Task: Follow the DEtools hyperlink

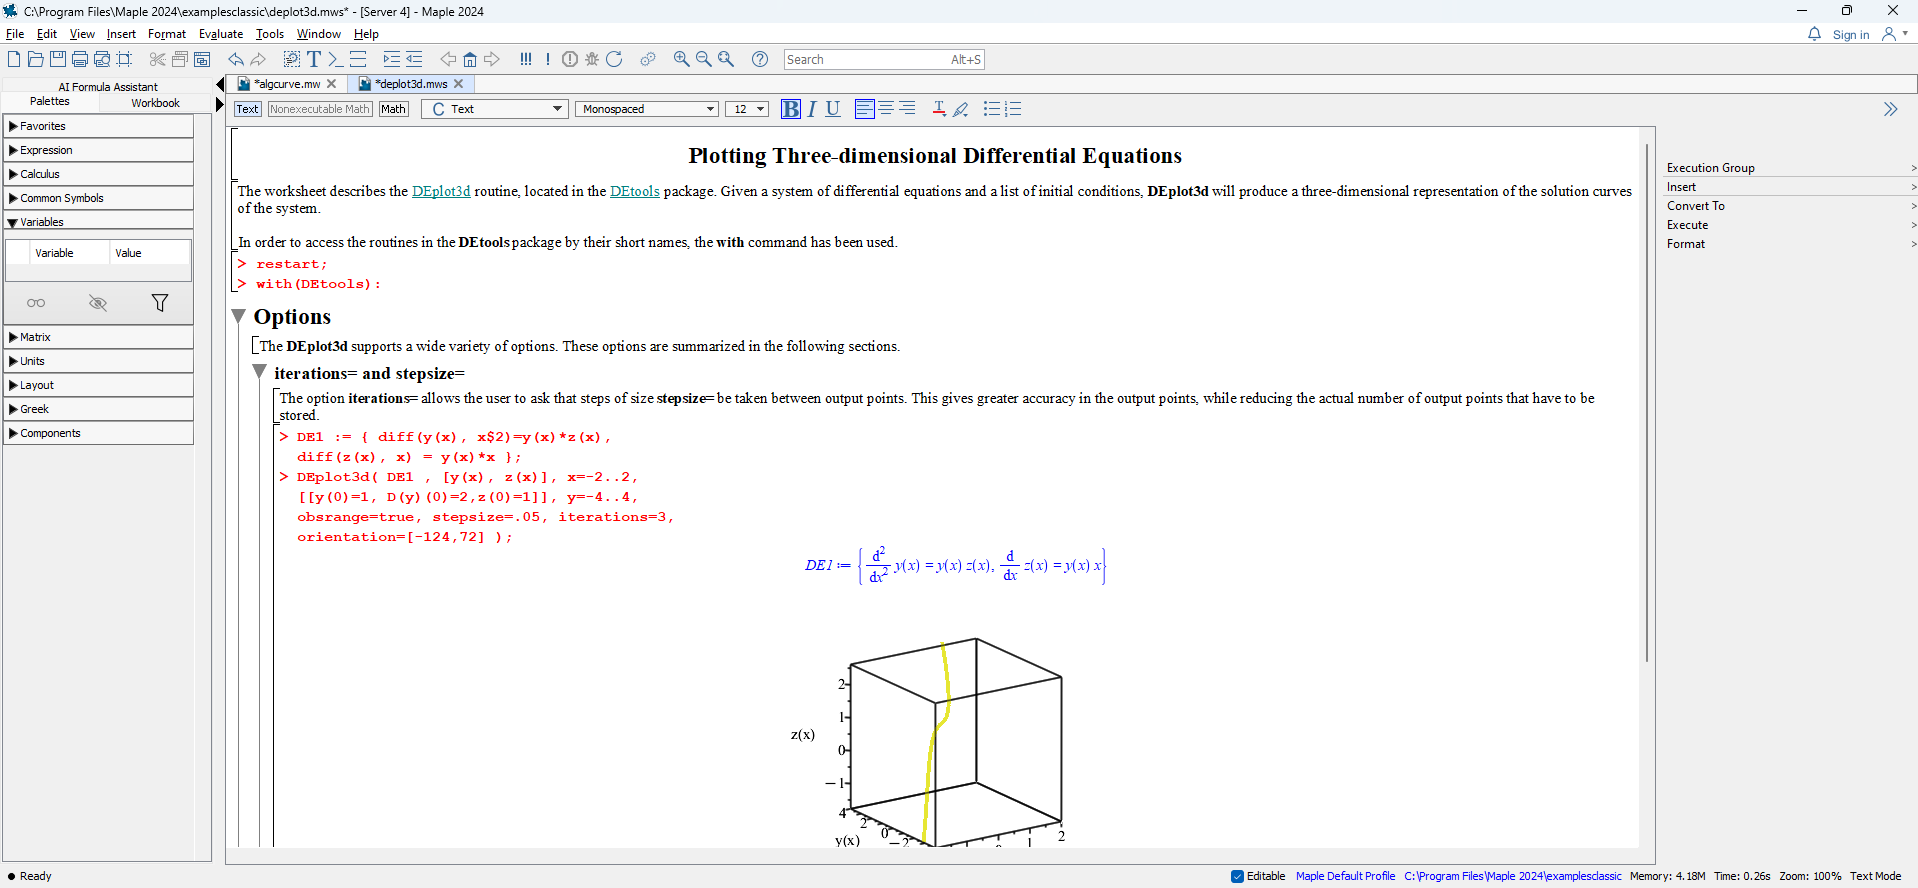Action: [635, 191]
